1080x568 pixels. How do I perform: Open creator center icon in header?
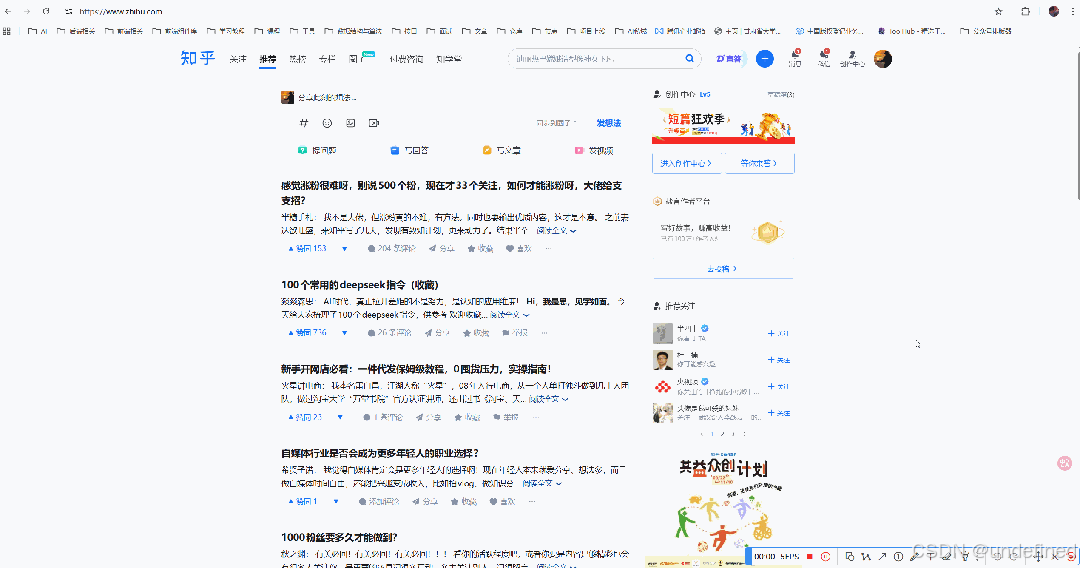pos(852,58)
